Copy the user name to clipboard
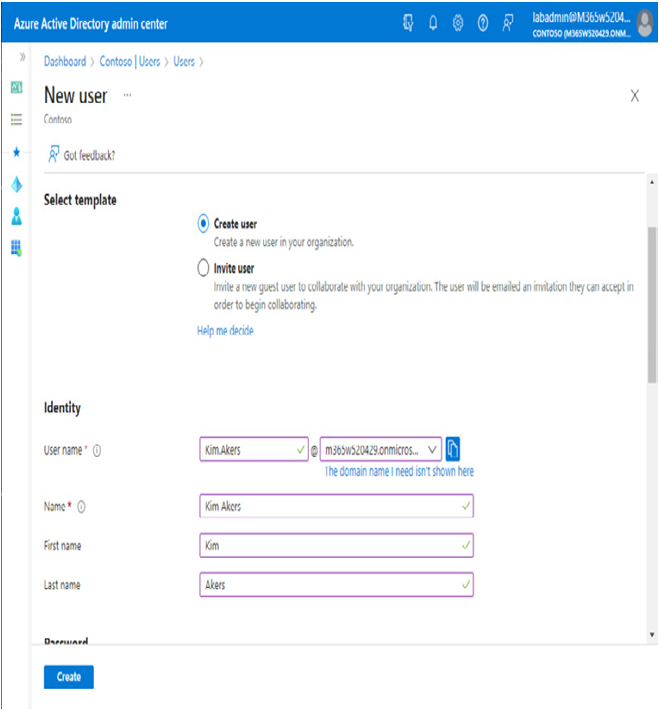The width and height of the screenshot is (659, 712). pos(452,449)
